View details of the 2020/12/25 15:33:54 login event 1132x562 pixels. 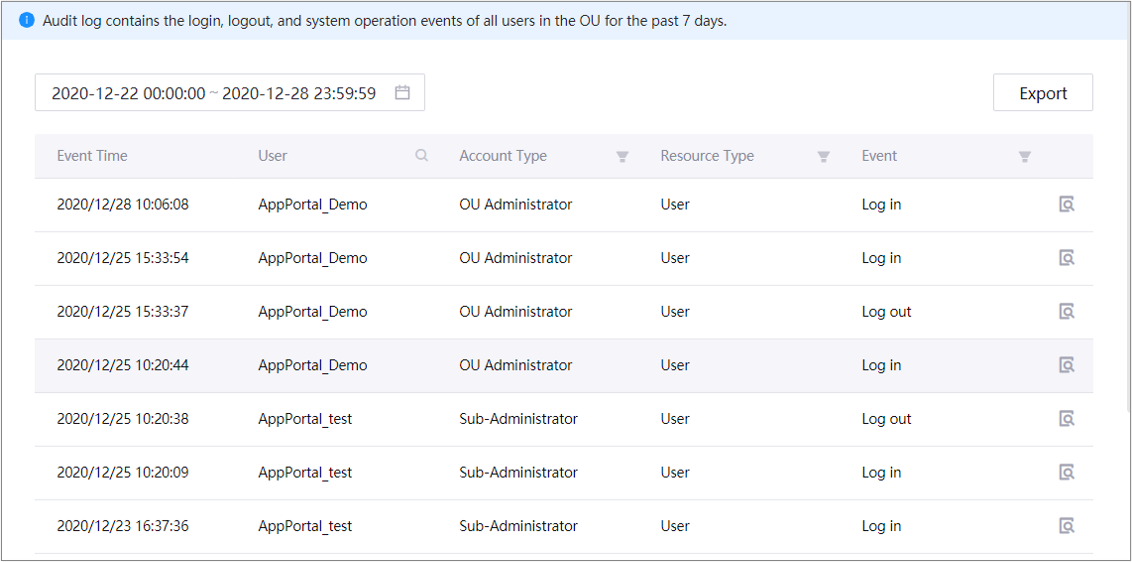click(1067, 258)
